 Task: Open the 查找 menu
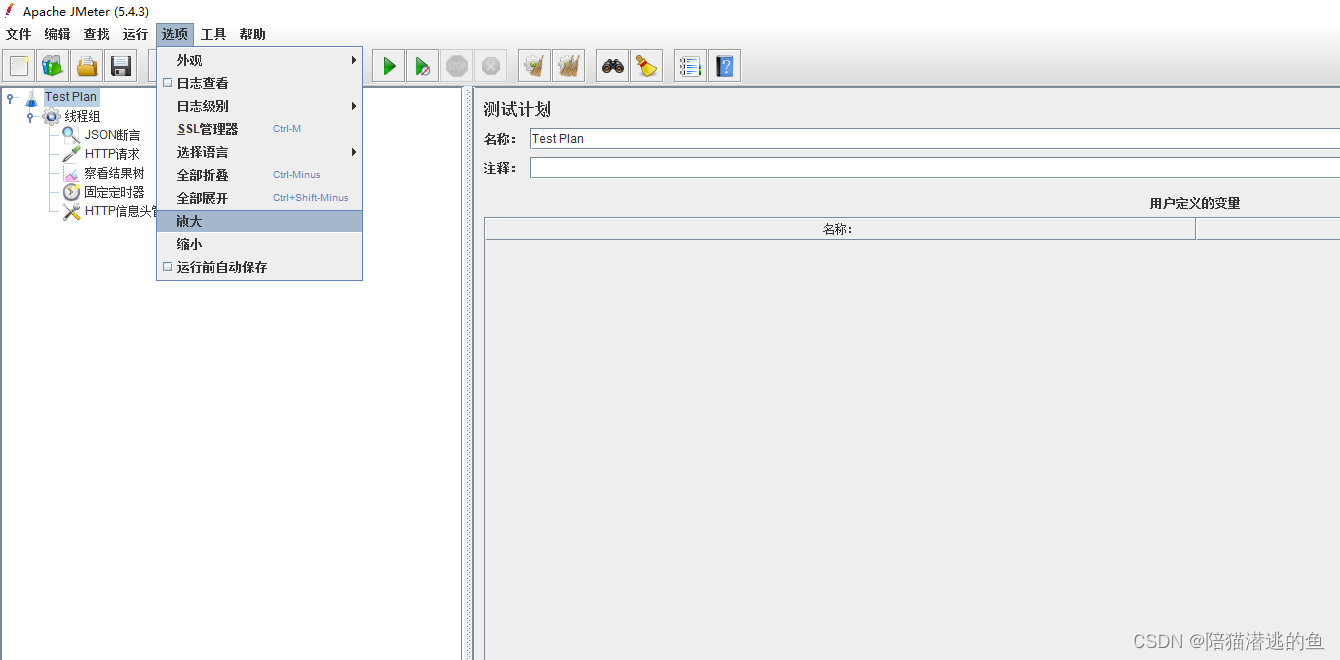tap(97, 34)
